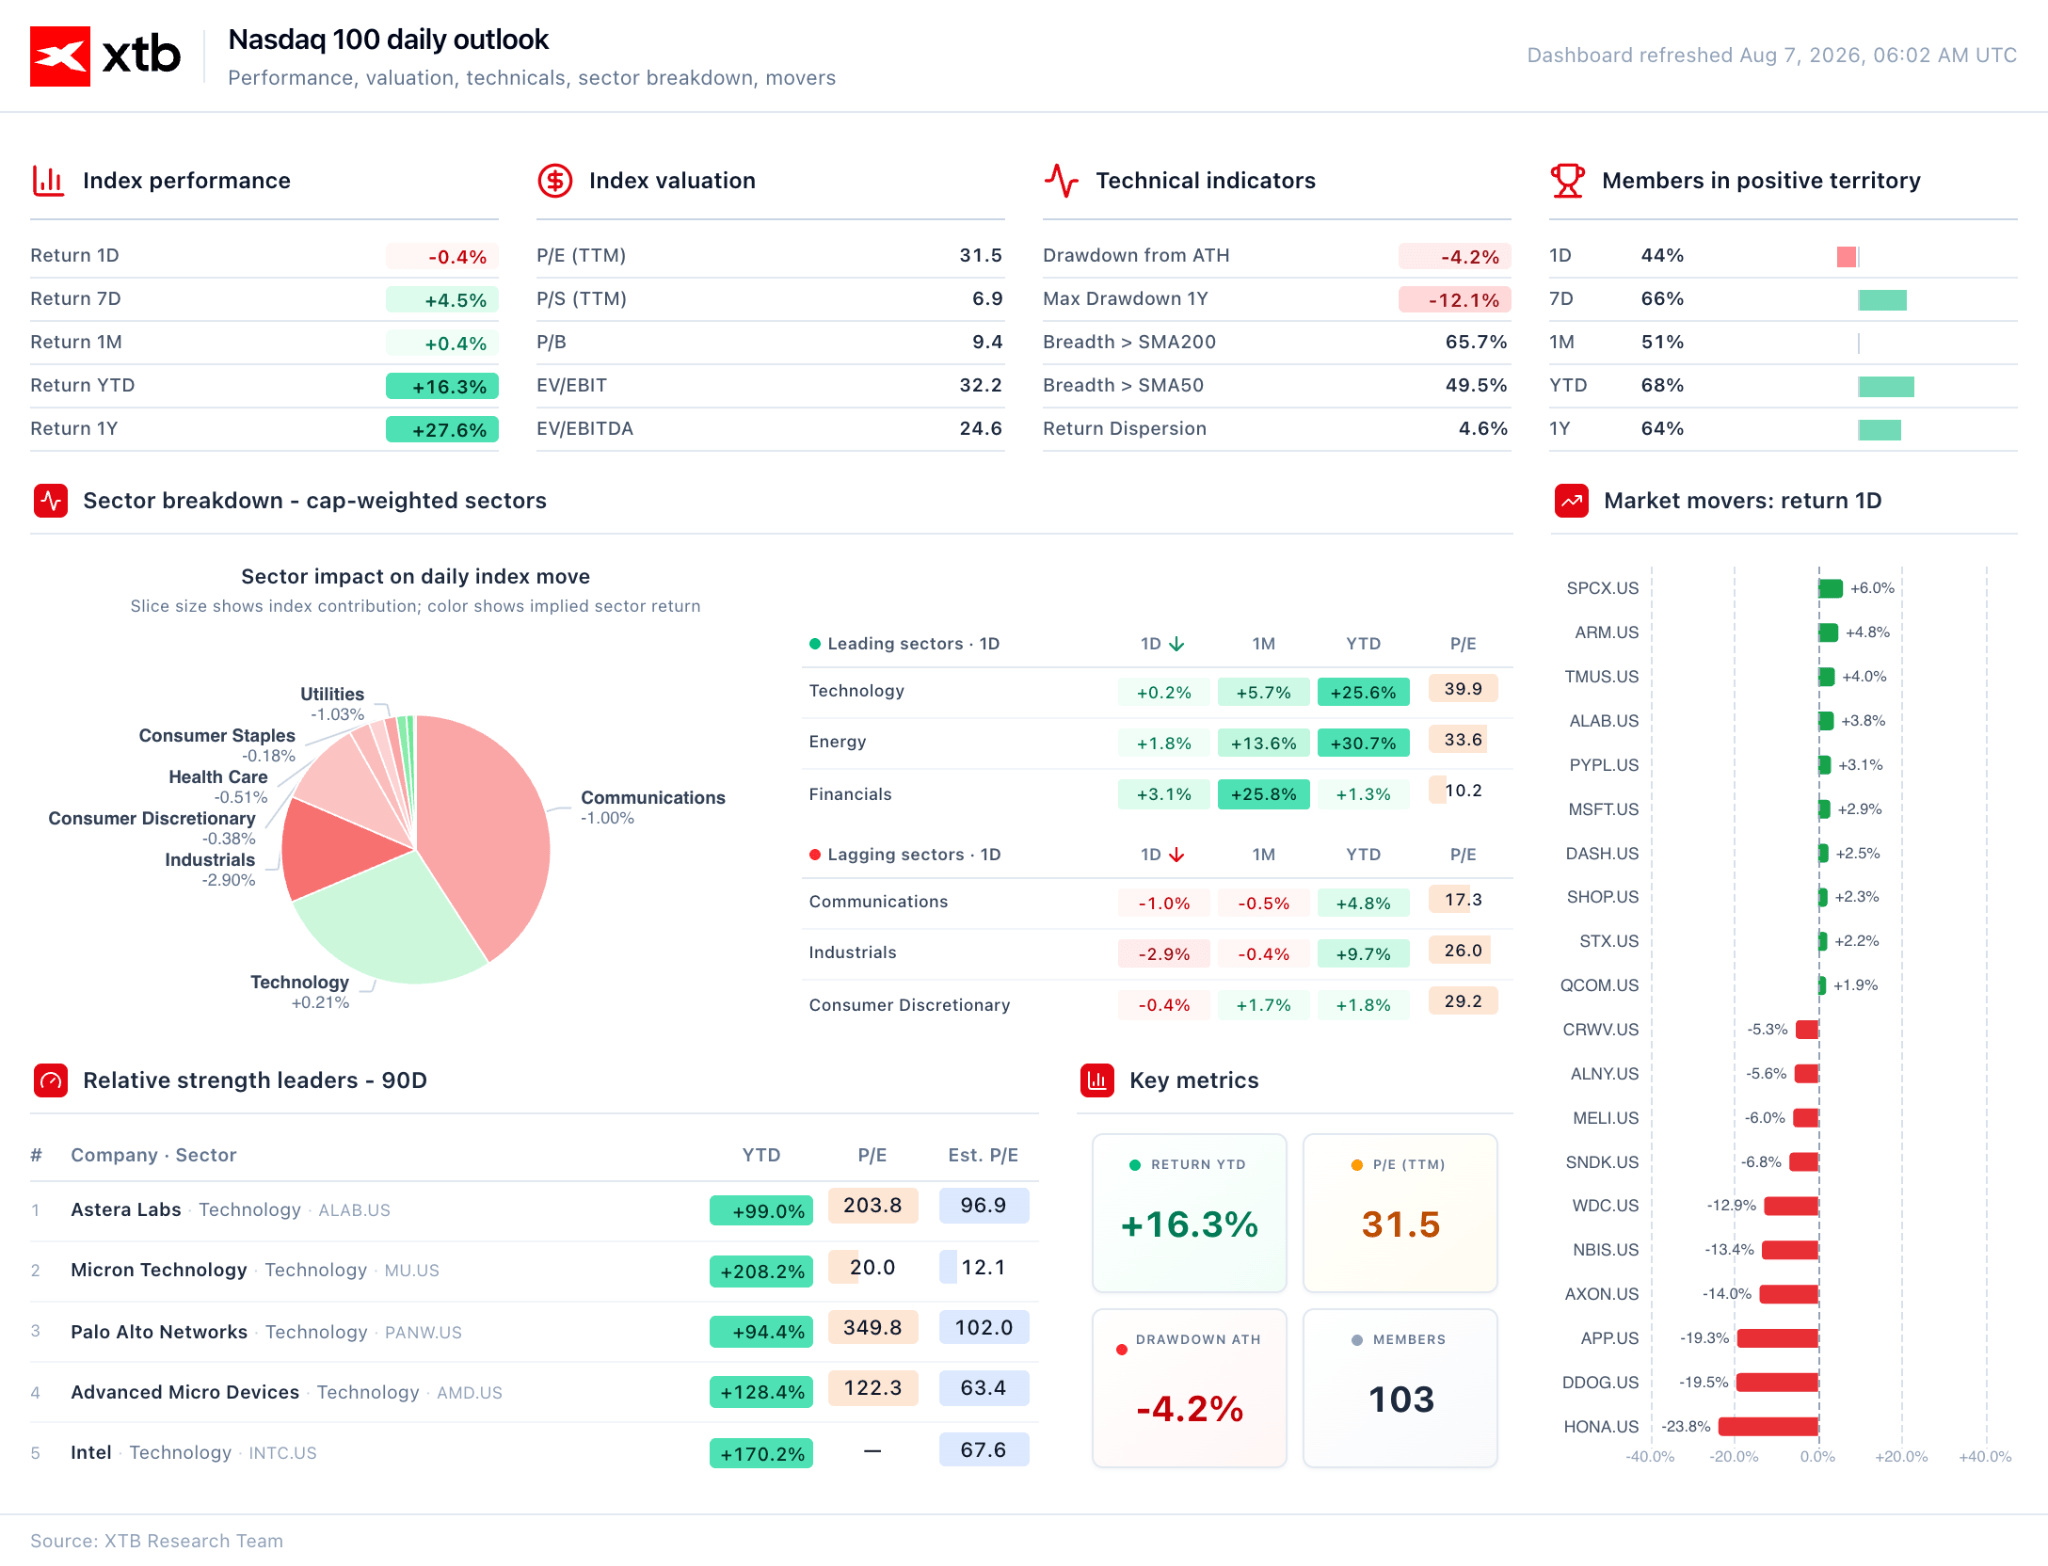
Task: Click the P/S (TTM) value 6.9
Action: [987, 299]
